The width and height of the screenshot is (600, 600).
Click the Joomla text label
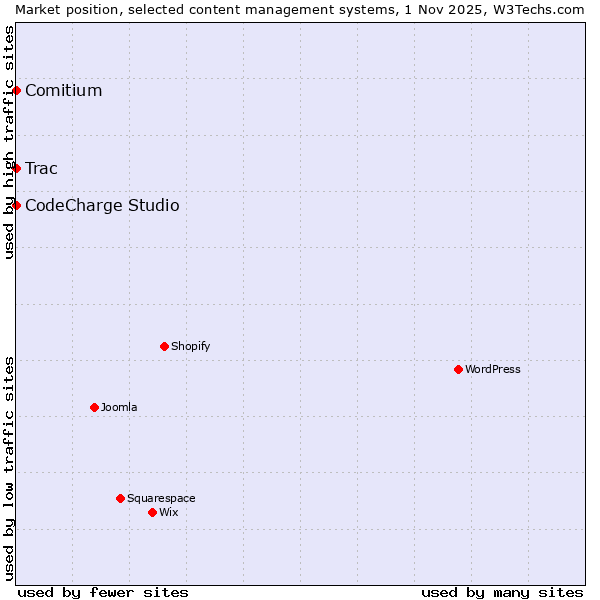[x=119, y=407]
